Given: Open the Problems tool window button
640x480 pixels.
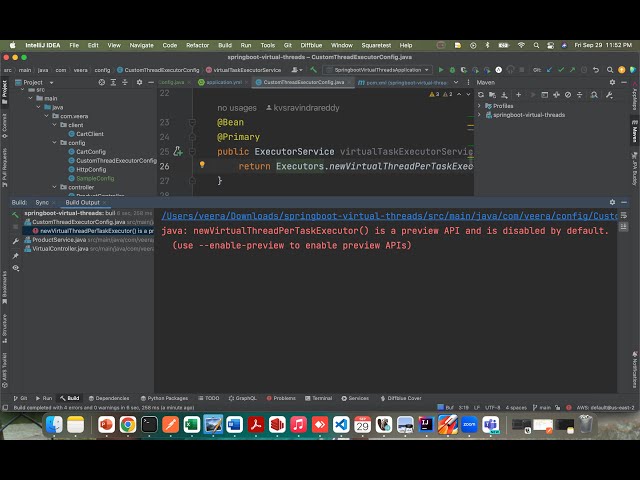Looking at the screenshot, I should point(281,398).
